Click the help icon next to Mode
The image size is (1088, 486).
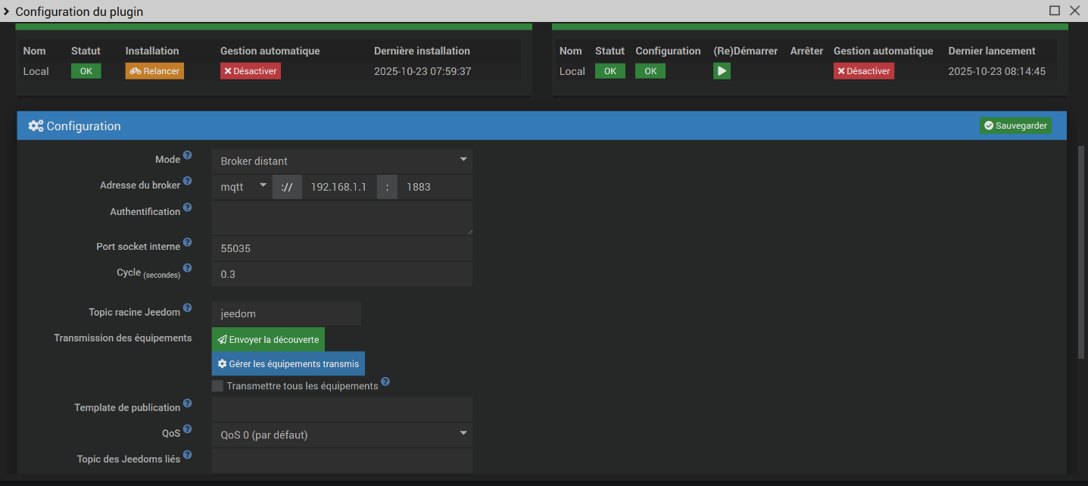coord(187,156)
